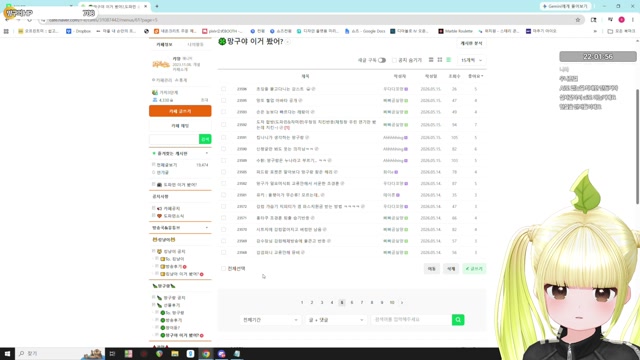Open the Google Docs bookmark
This screenshot has width=640, height=360.
pos(365,31)
